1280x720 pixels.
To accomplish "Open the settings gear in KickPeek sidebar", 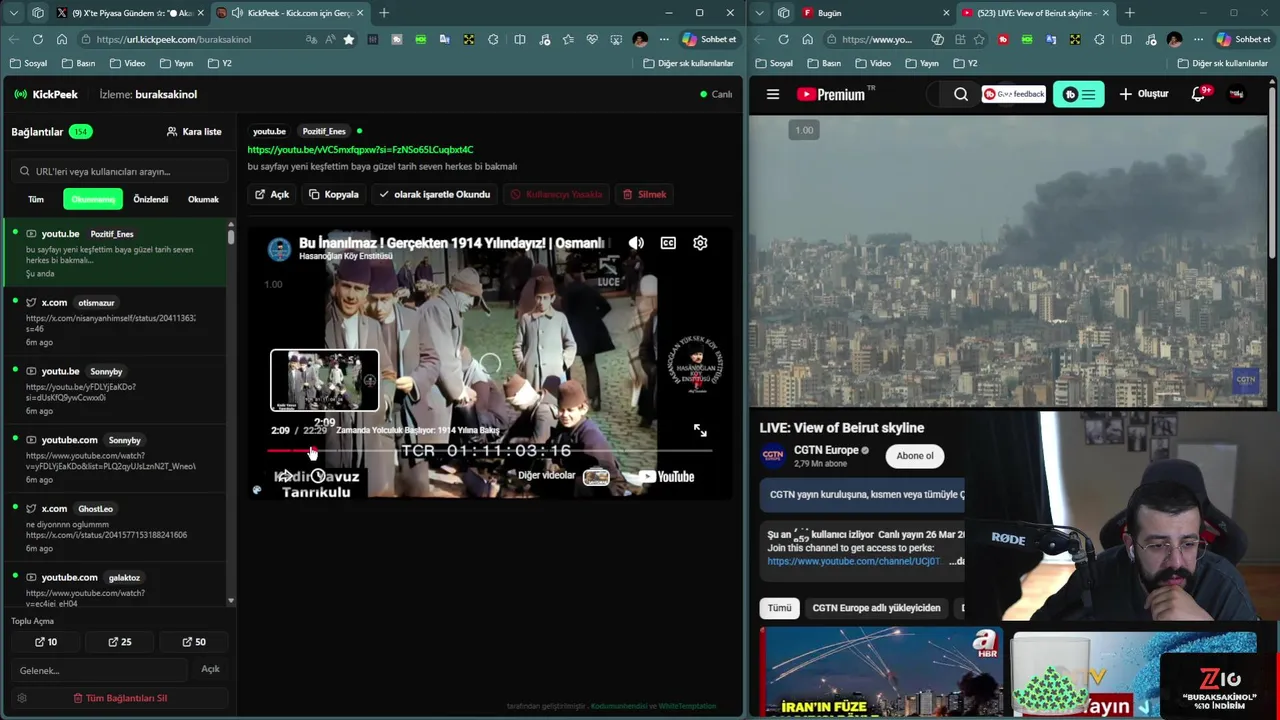I will point(22,698).
